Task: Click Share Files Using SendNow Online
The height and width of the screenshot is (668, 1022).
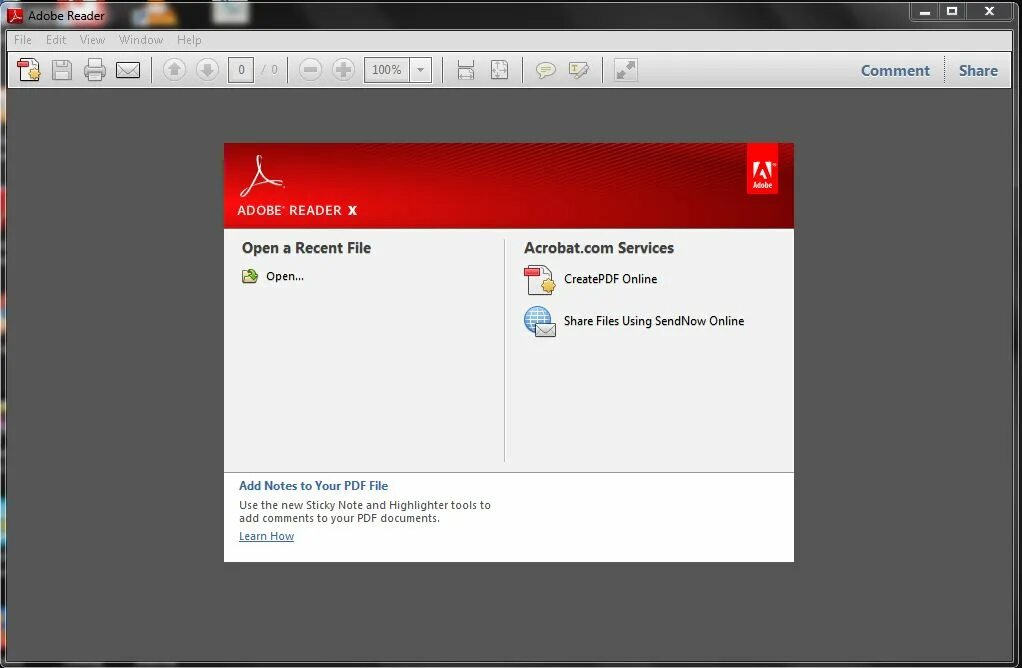Action: click(x=654, y=321)
